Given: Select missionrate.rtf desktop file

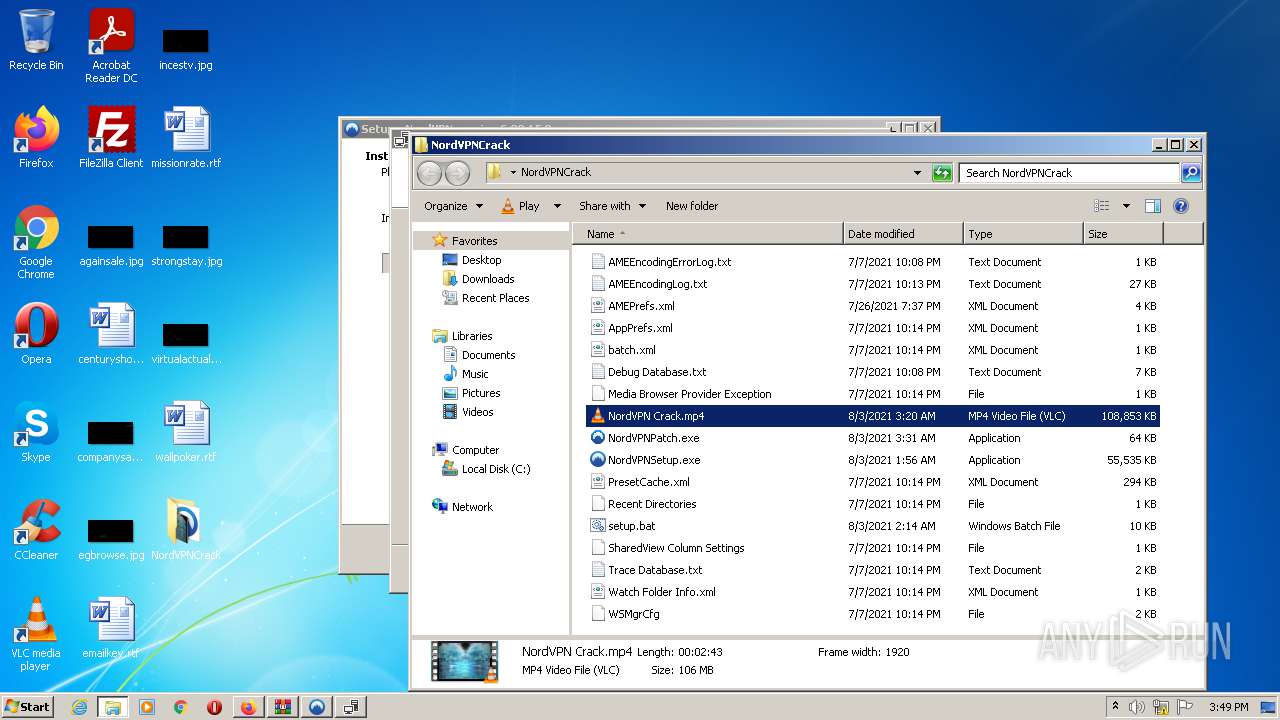Looking at the screenshot, I should (x=186, y=138).
